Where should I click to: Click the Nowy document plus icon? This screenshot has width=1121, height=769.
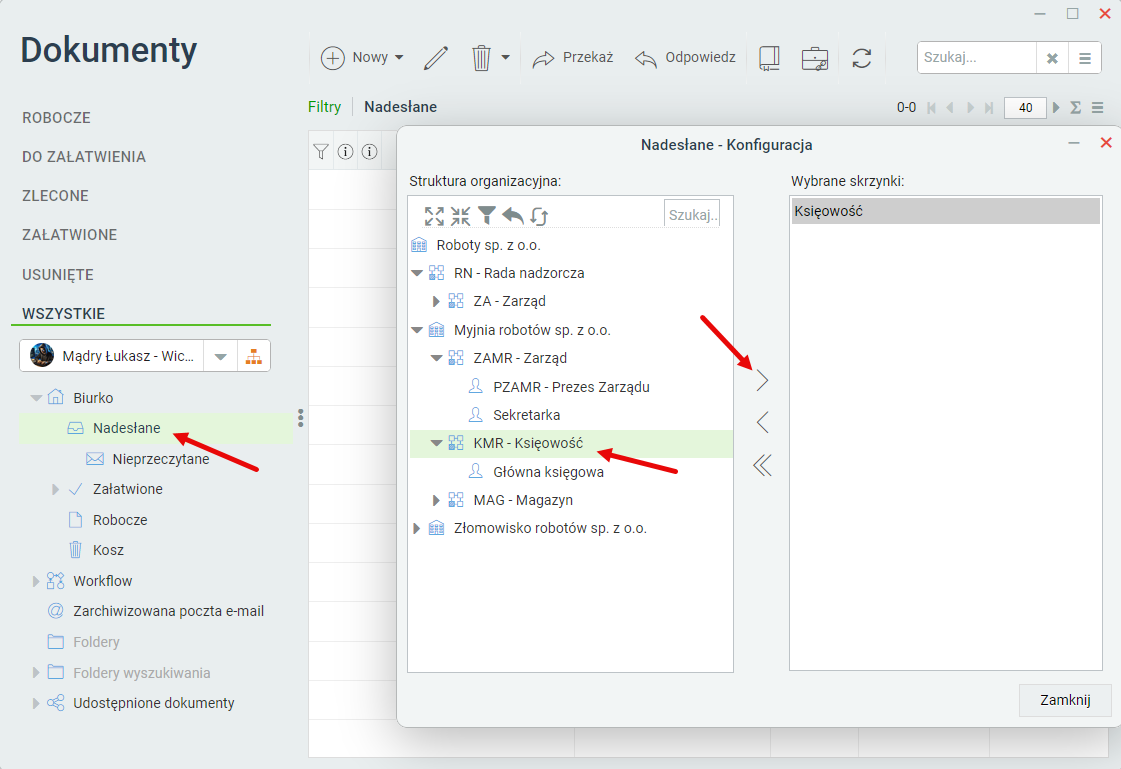(x=332, y=58)
